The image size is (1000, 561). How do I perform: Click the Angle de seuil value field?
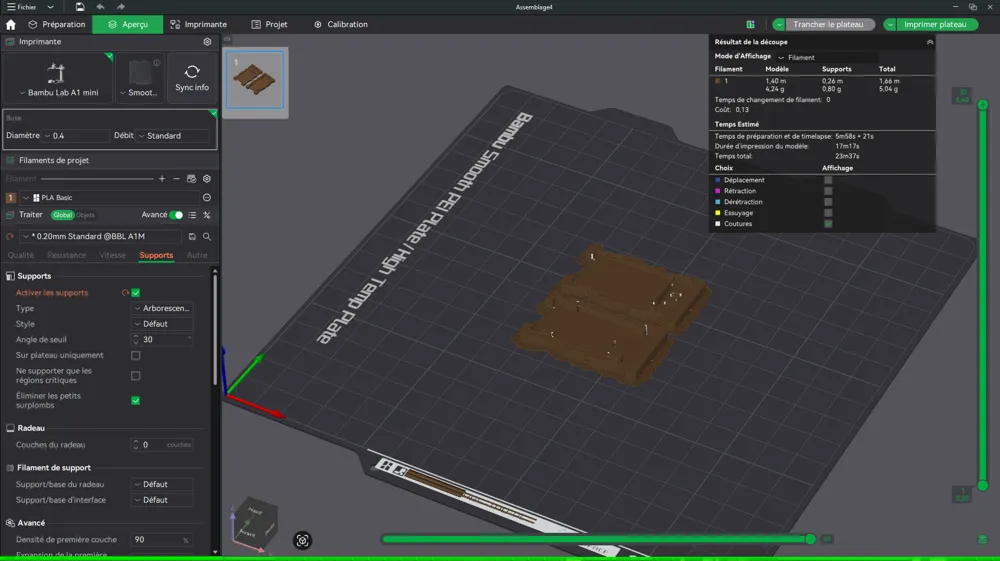tap(162, 340)
